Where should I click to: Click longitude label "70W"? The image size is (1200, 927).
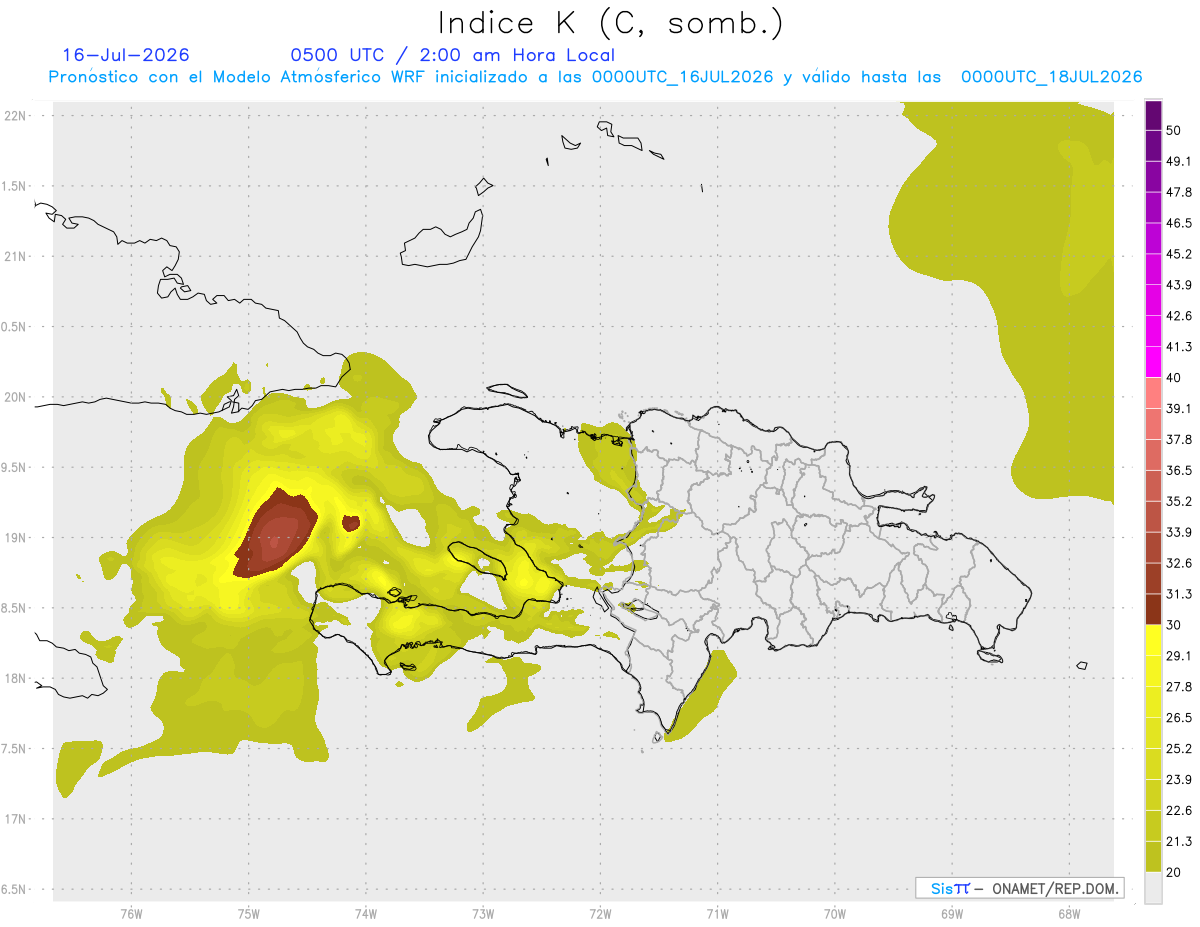pos(834,913)
